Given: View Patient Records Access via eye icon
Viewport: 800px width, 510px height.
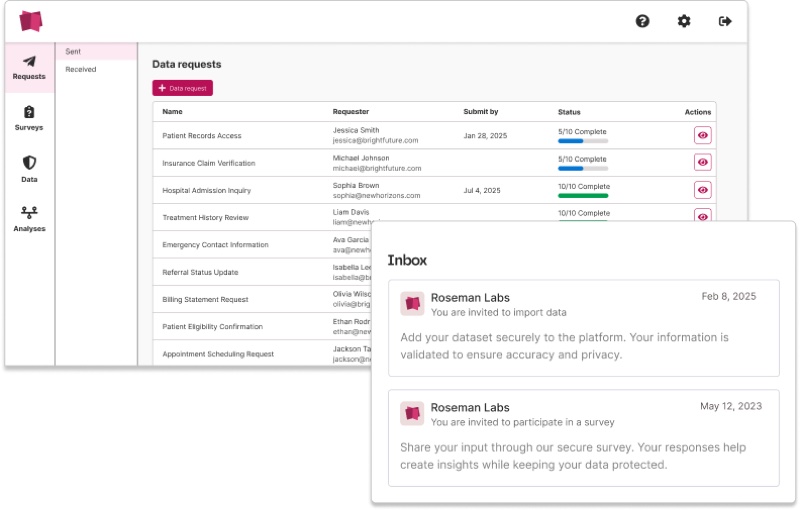Looking at the screenshot, I should point(703,135).
